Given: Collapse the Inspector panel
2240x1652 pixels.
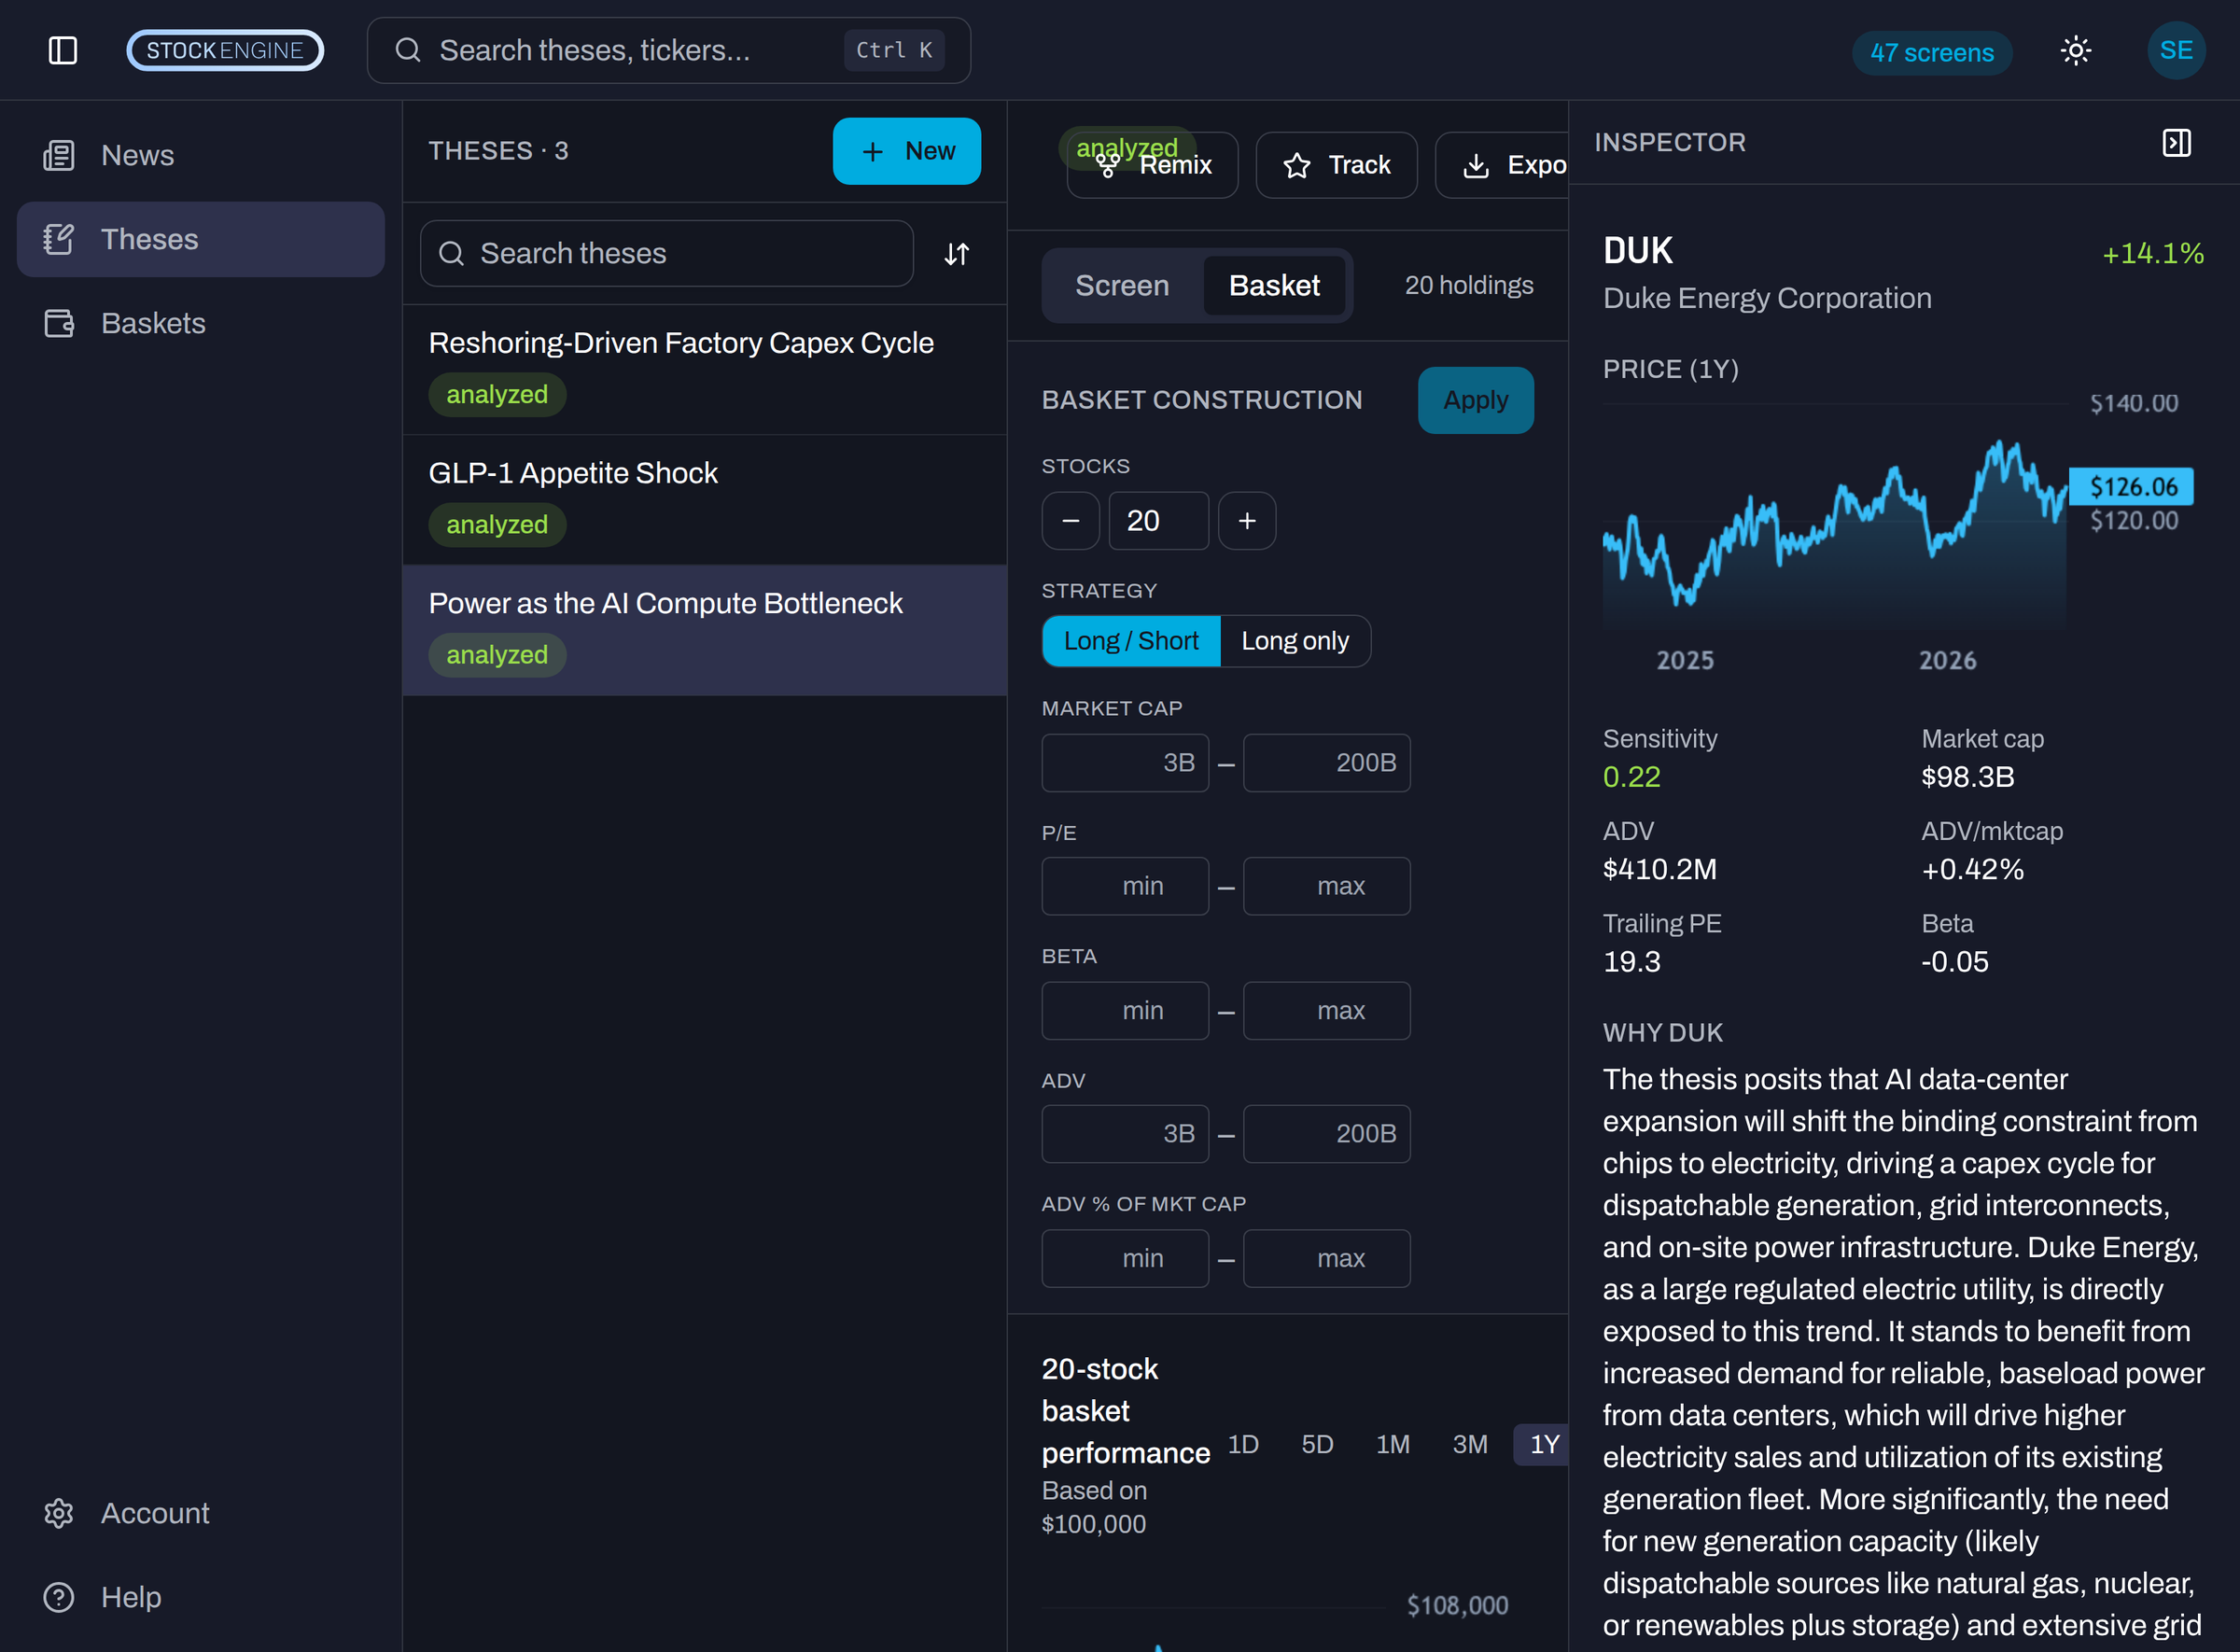Looking at the screenshot, I should coord(2177,142).
